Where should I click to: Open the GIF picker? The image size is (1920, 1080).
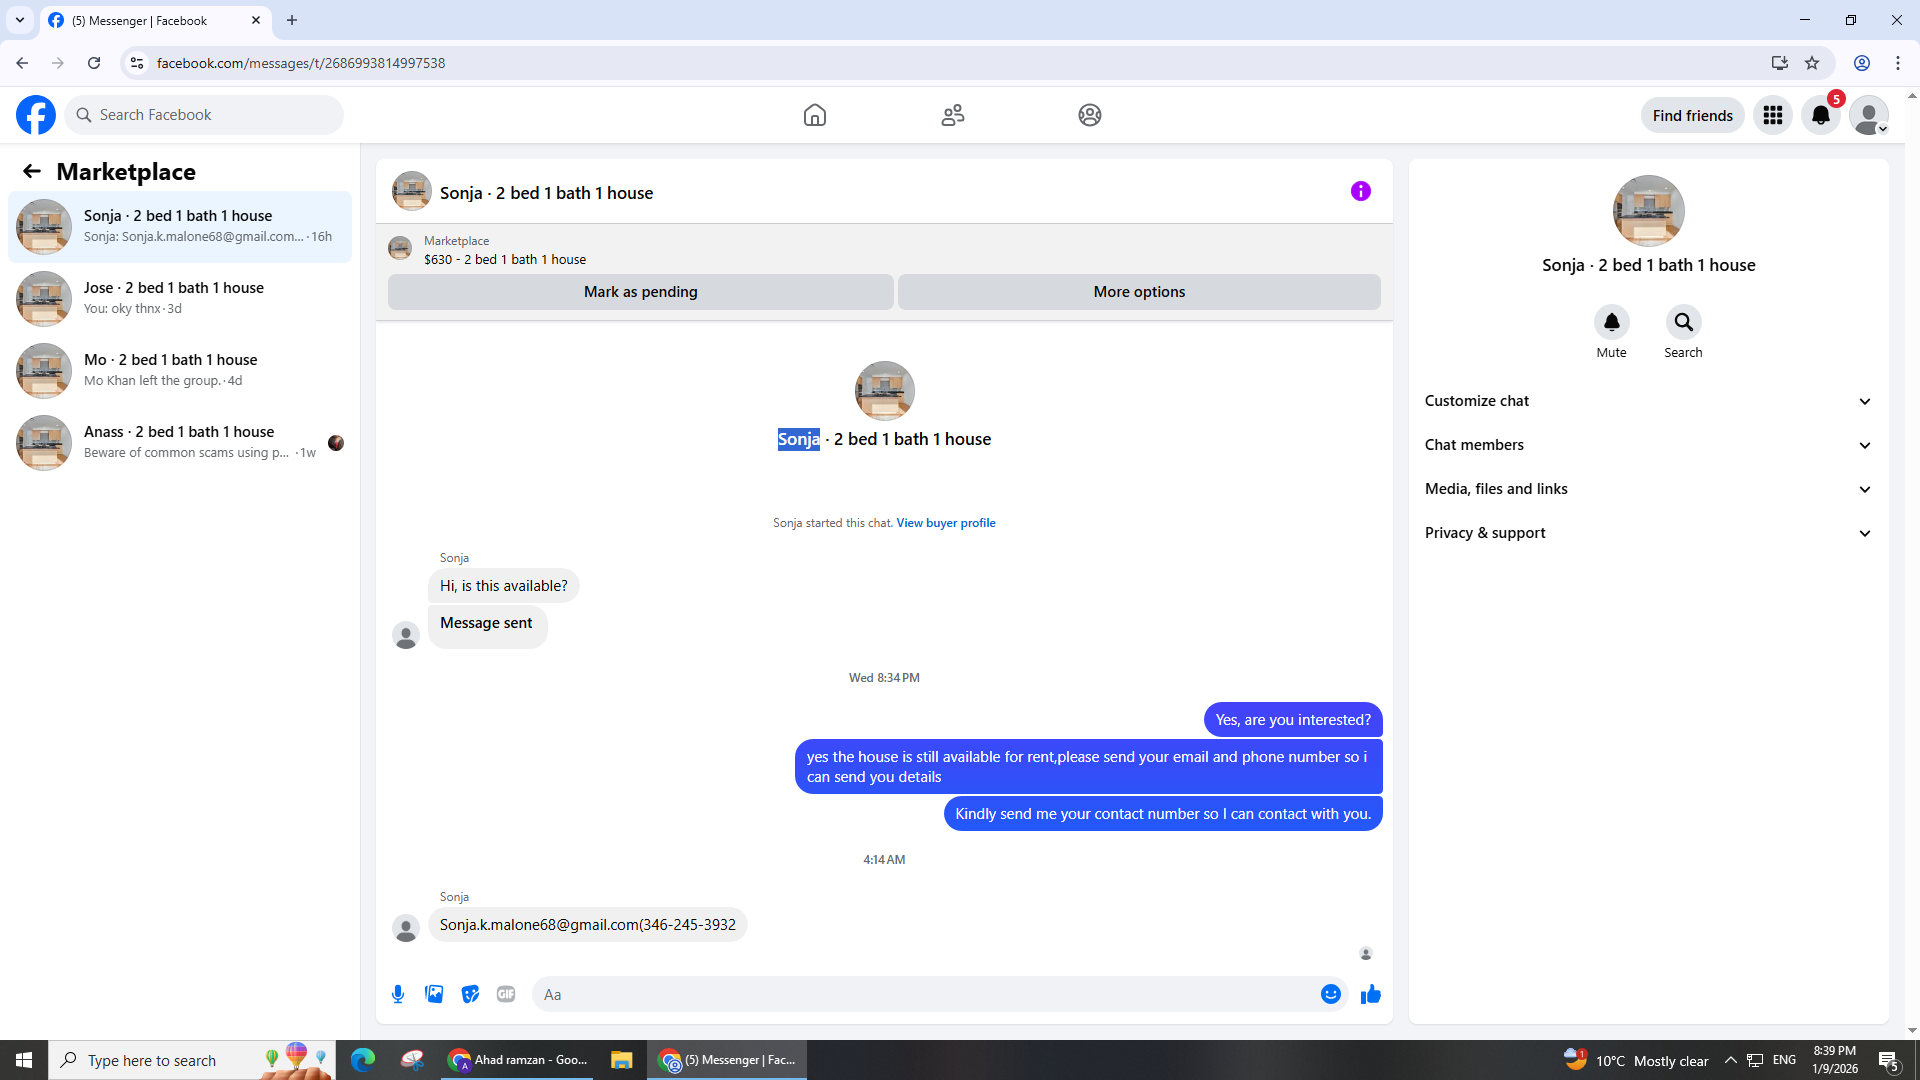pos(506,994)
